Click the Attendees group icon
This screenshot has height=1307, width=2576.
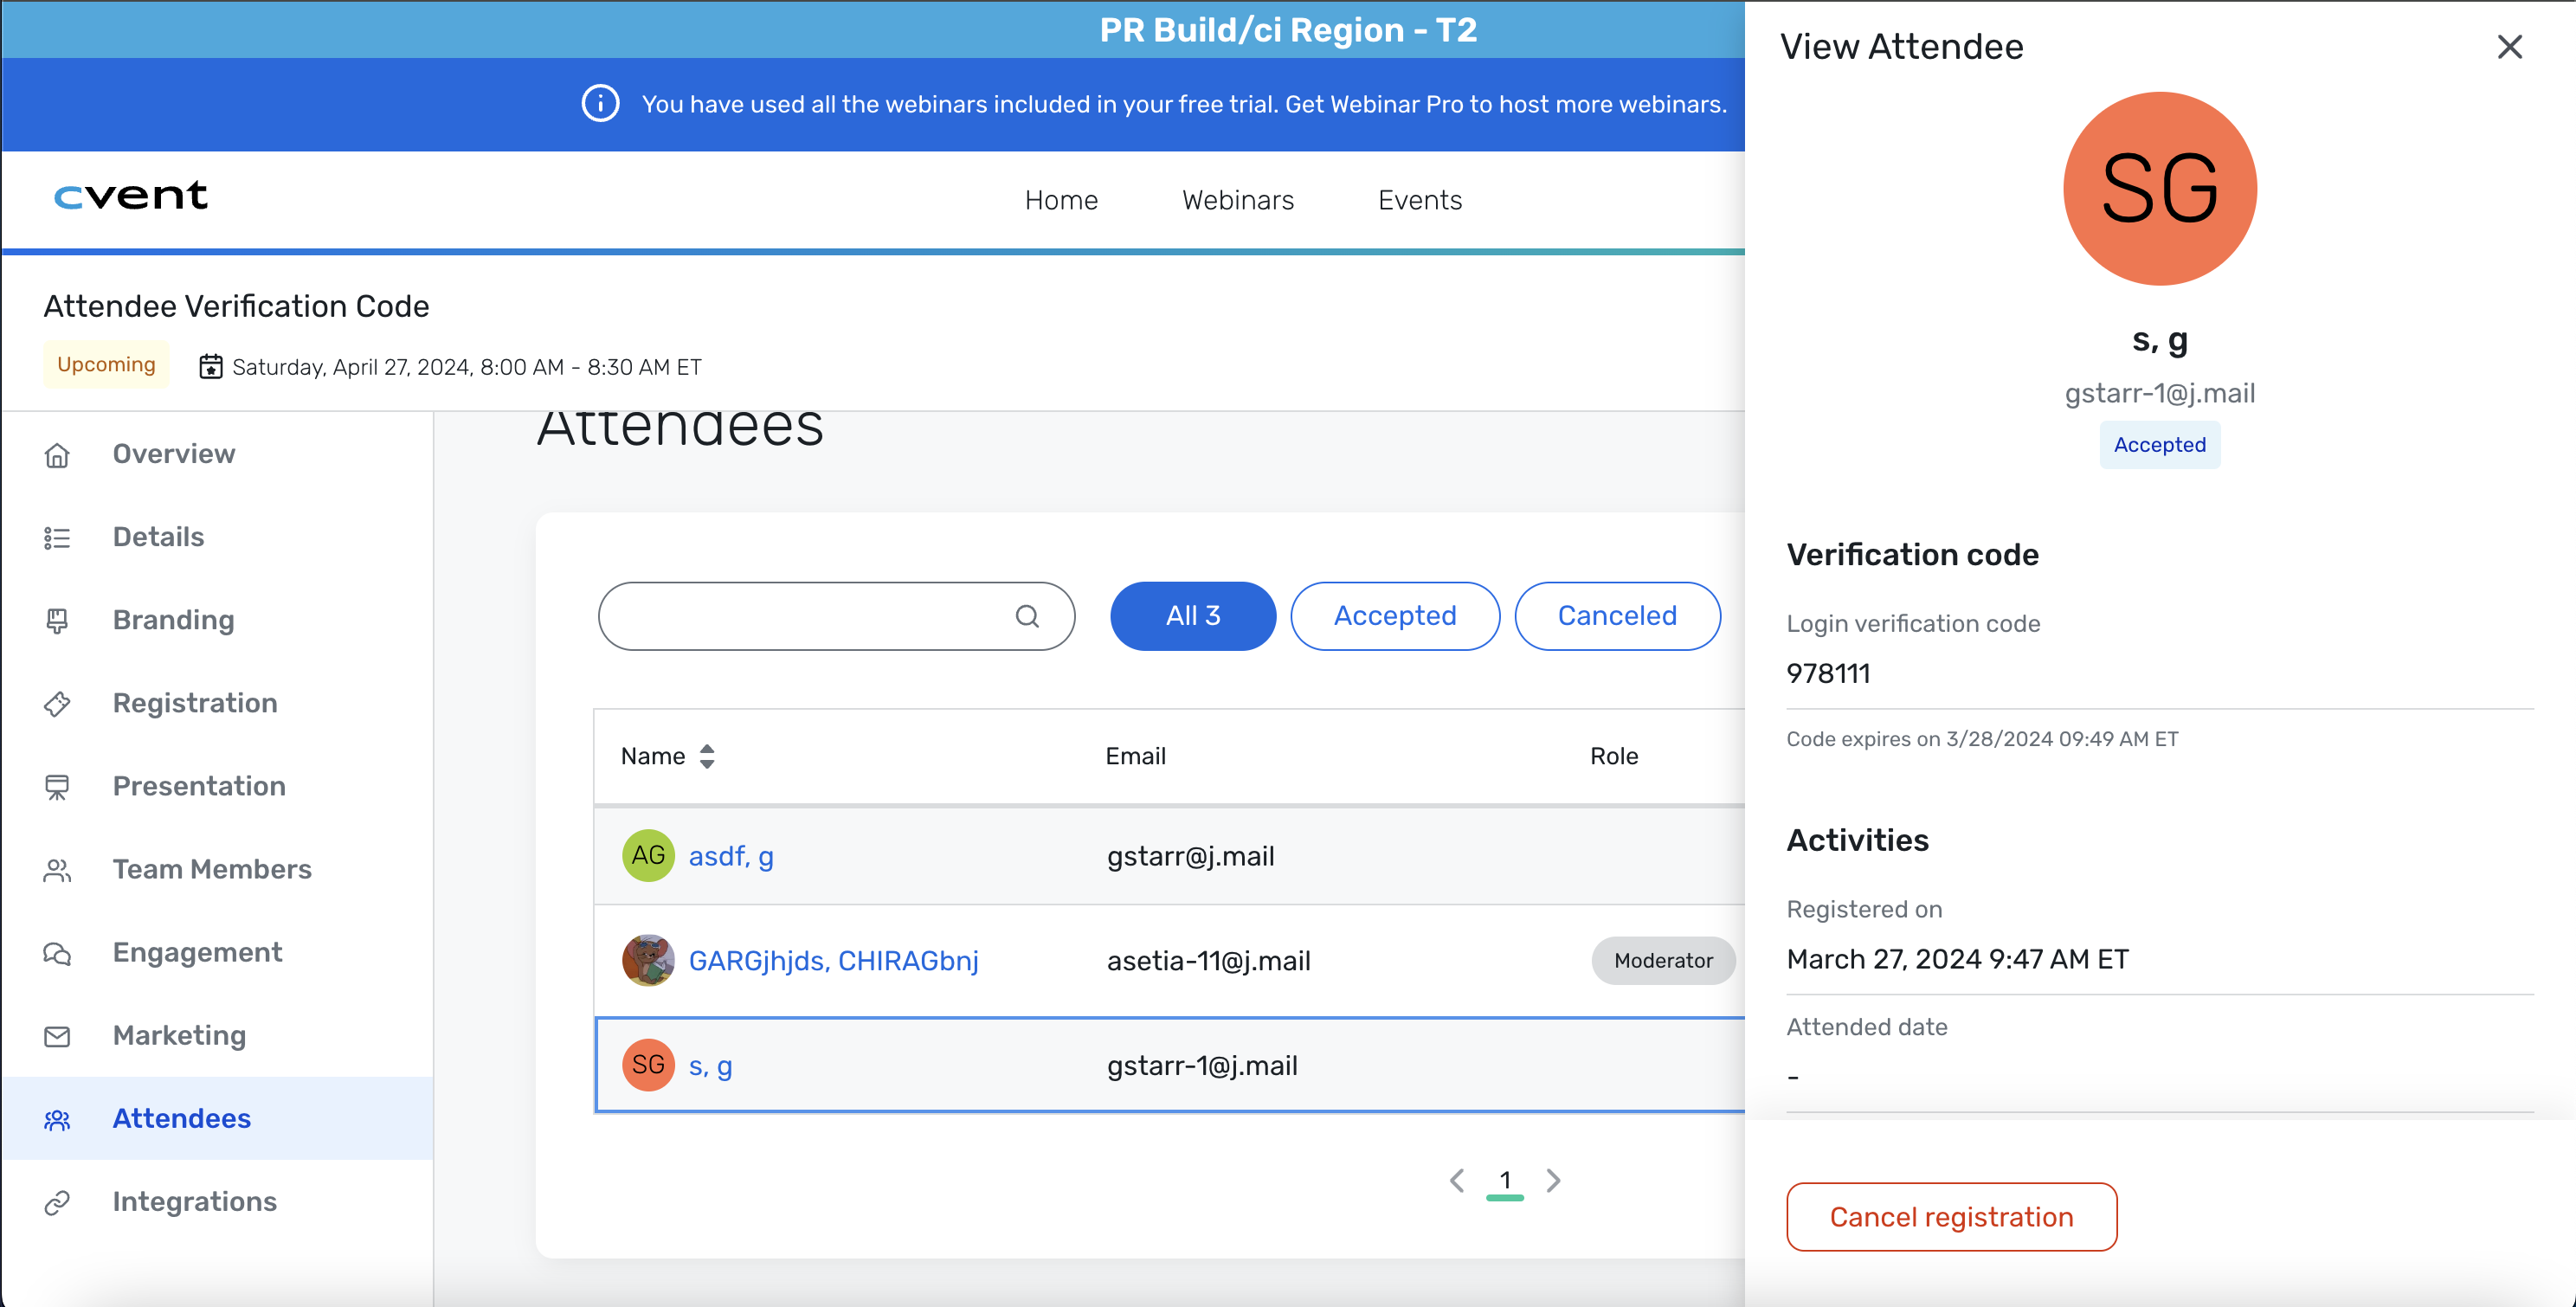tap(57, 1119)
